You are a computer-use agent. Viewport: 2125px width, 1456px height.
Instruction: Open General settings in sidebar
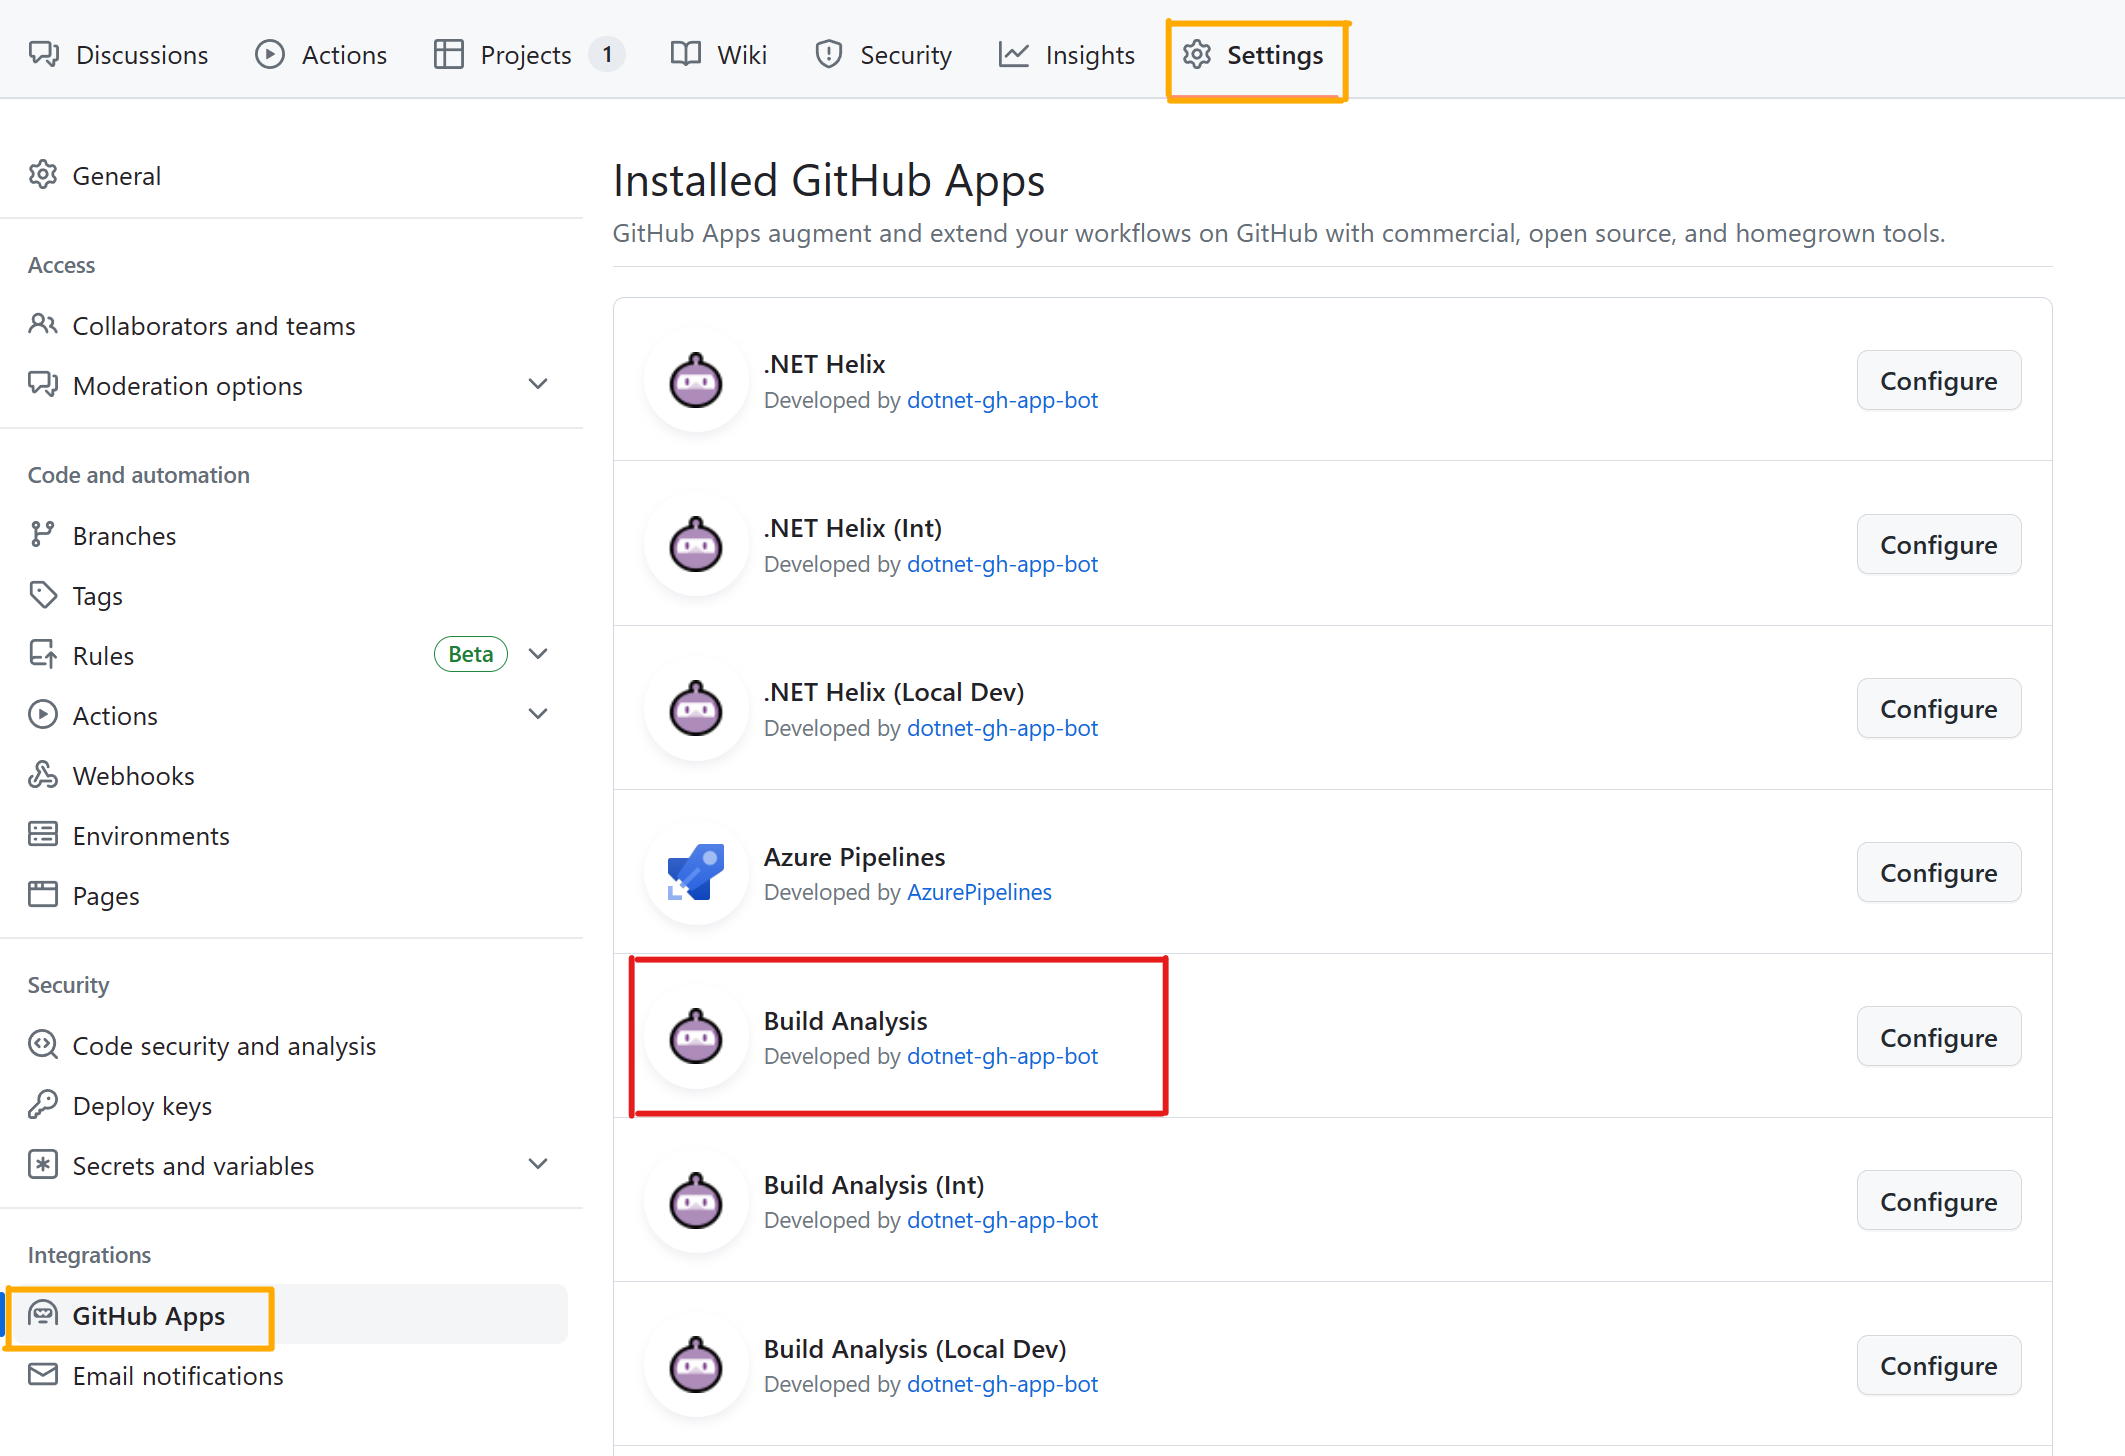[x=290, y=175]
